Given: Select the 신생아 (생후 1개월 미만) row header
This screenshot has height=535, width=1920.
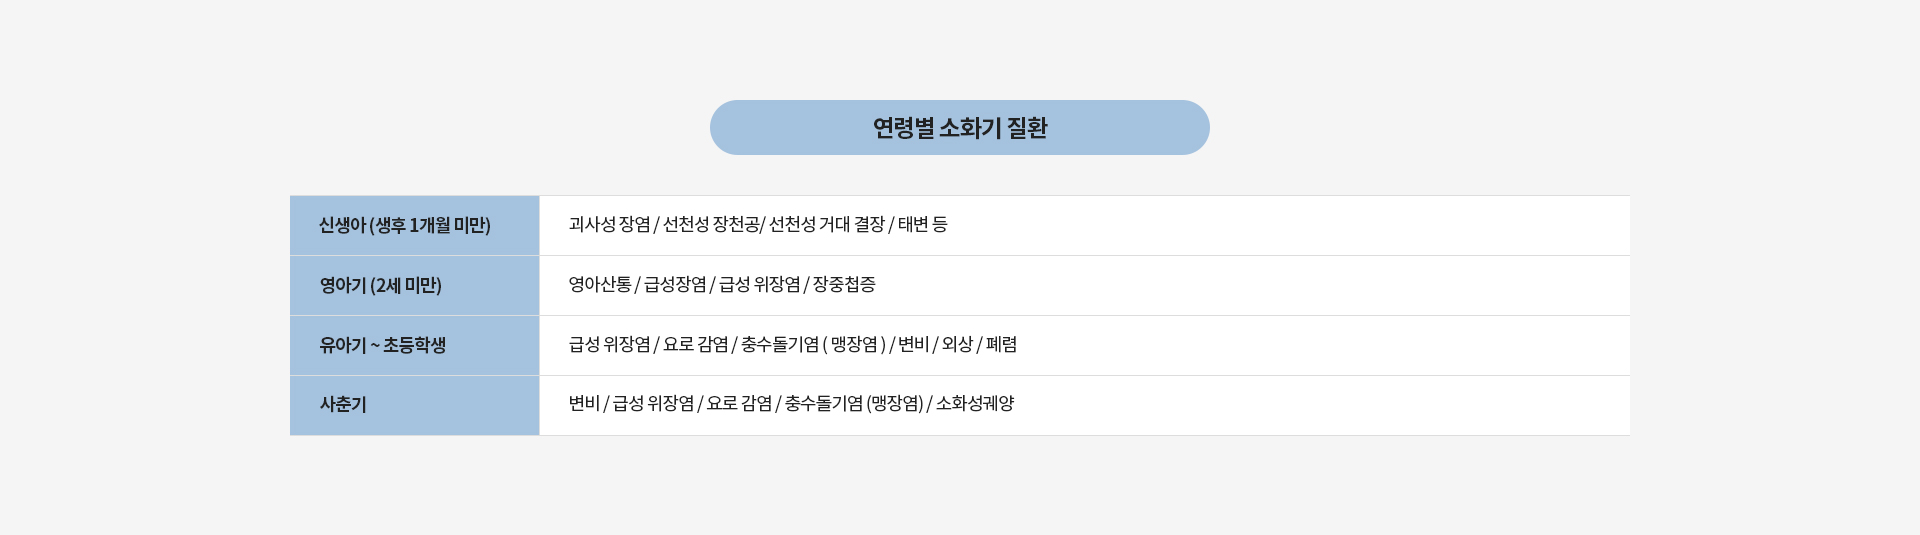Looking at the screenshot, I should [x=405, y=225].
